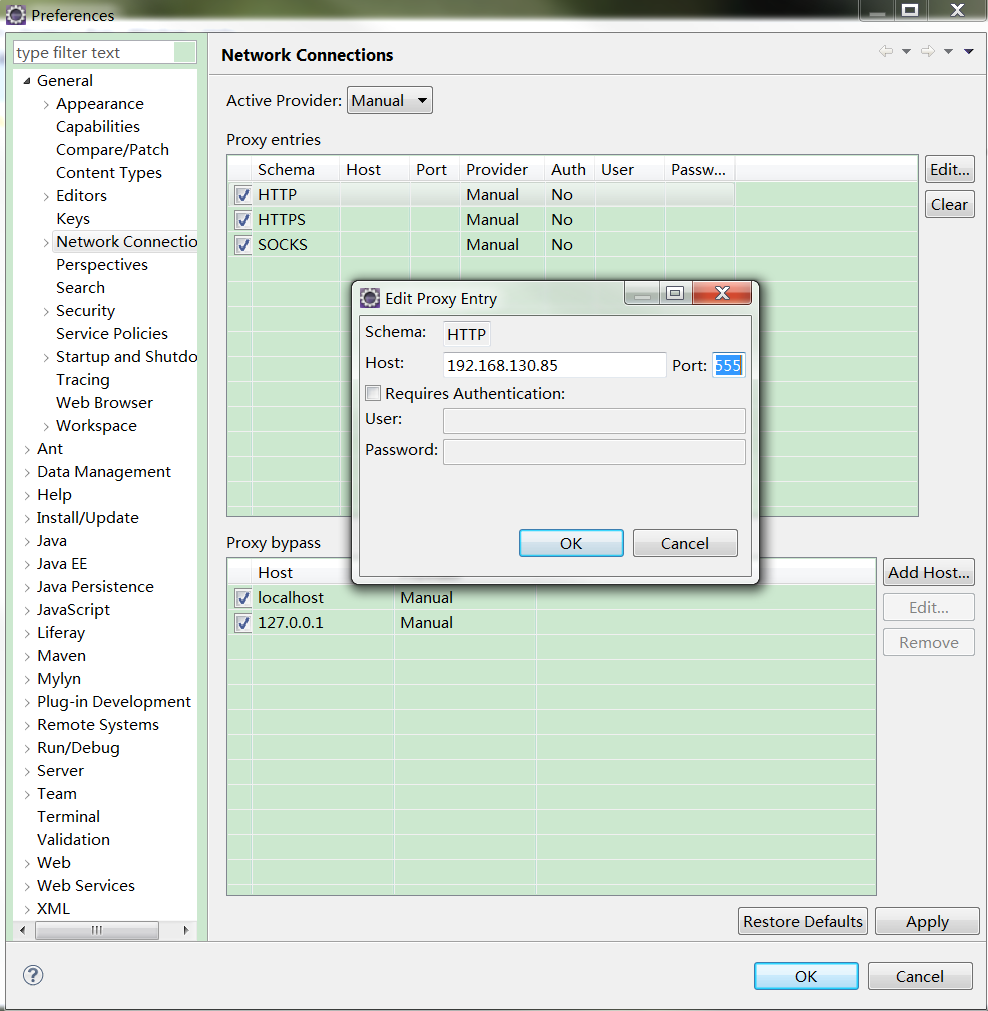Click the help question mark icon

pos(33,975)
